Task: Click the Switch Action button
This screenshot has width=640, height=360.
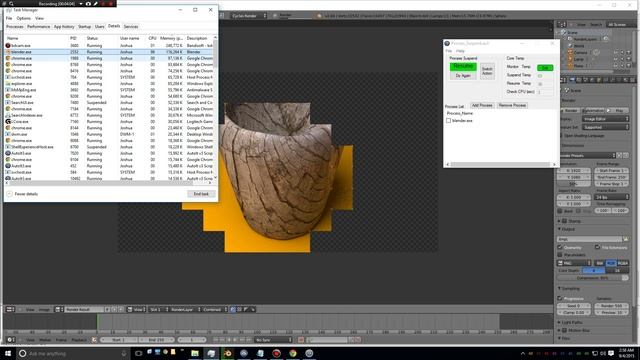Action: (487, 71)
